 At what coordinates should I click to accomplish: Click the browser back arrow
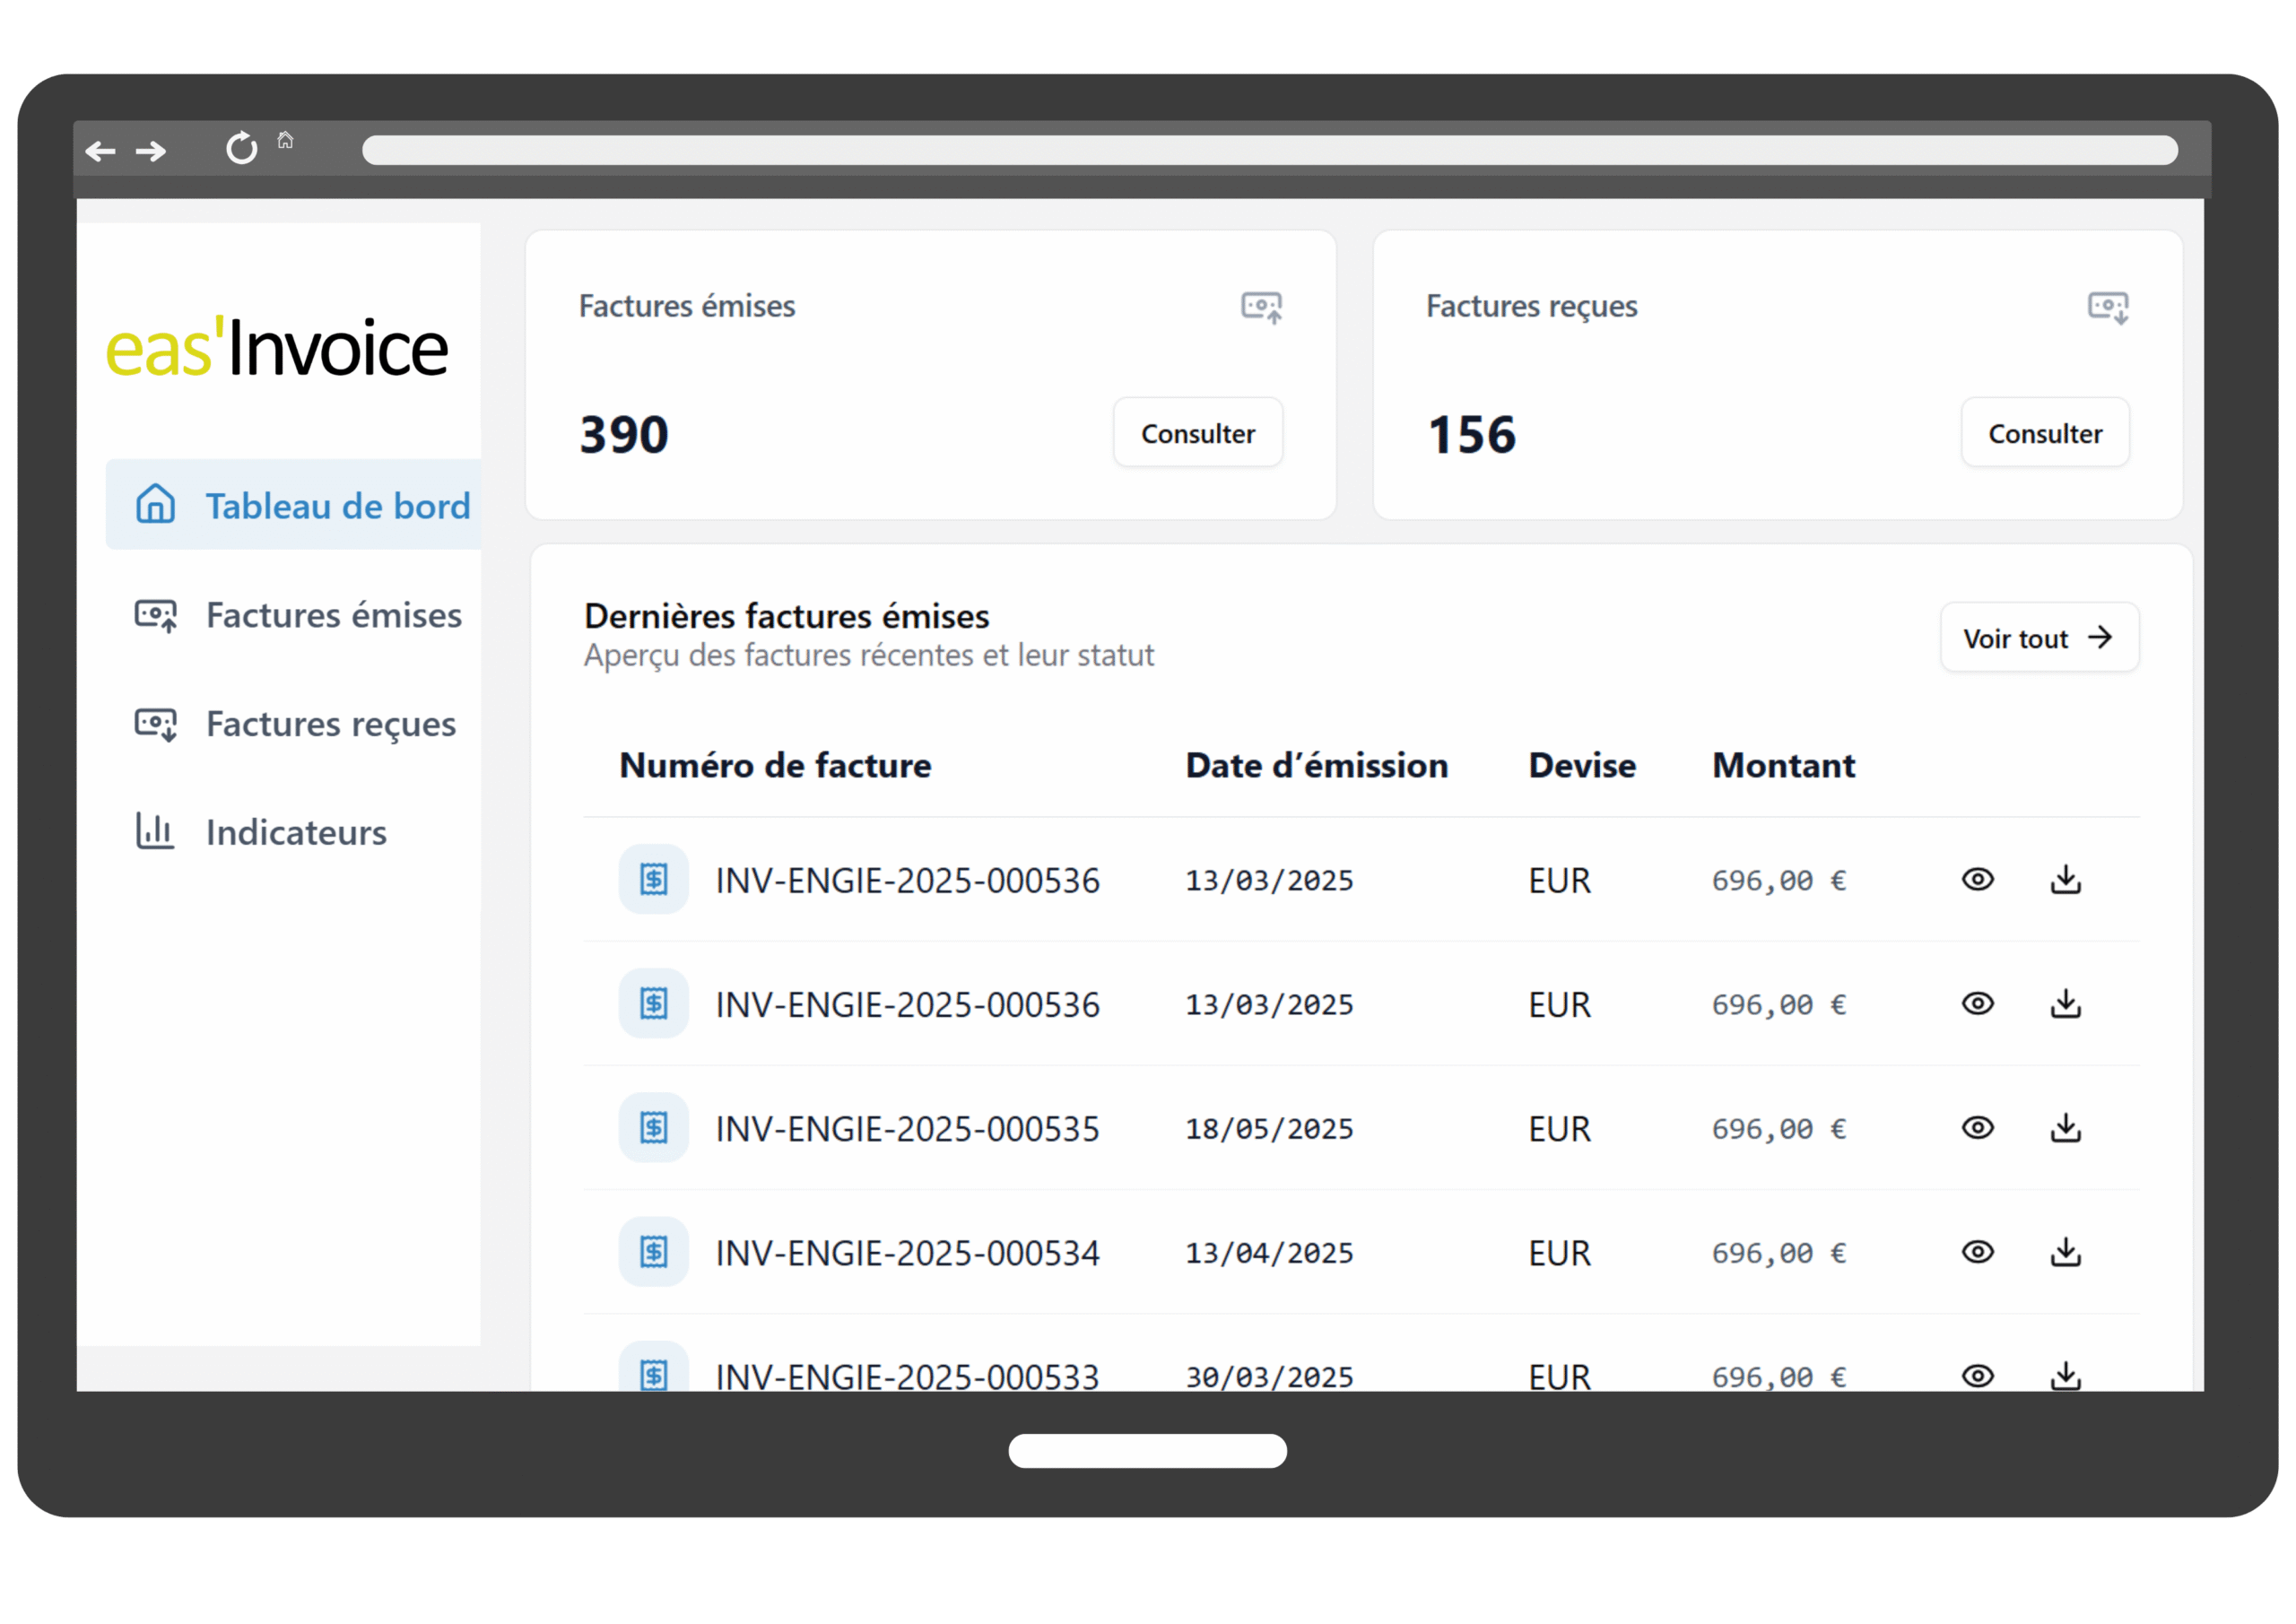[x=100, y=151]
